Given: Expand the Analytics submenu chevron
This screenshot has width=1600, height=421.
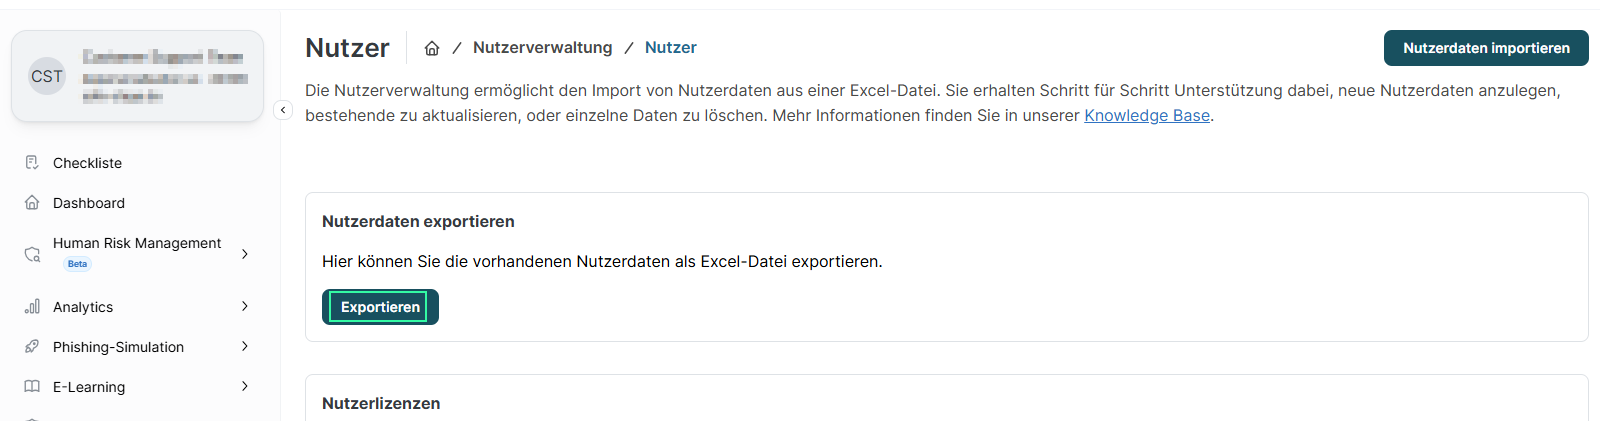Looking at the screenshot, I should (245, 307).
